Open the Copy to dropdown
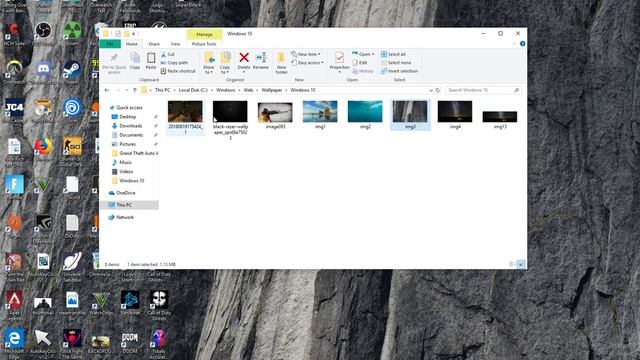 pos(225,63)
